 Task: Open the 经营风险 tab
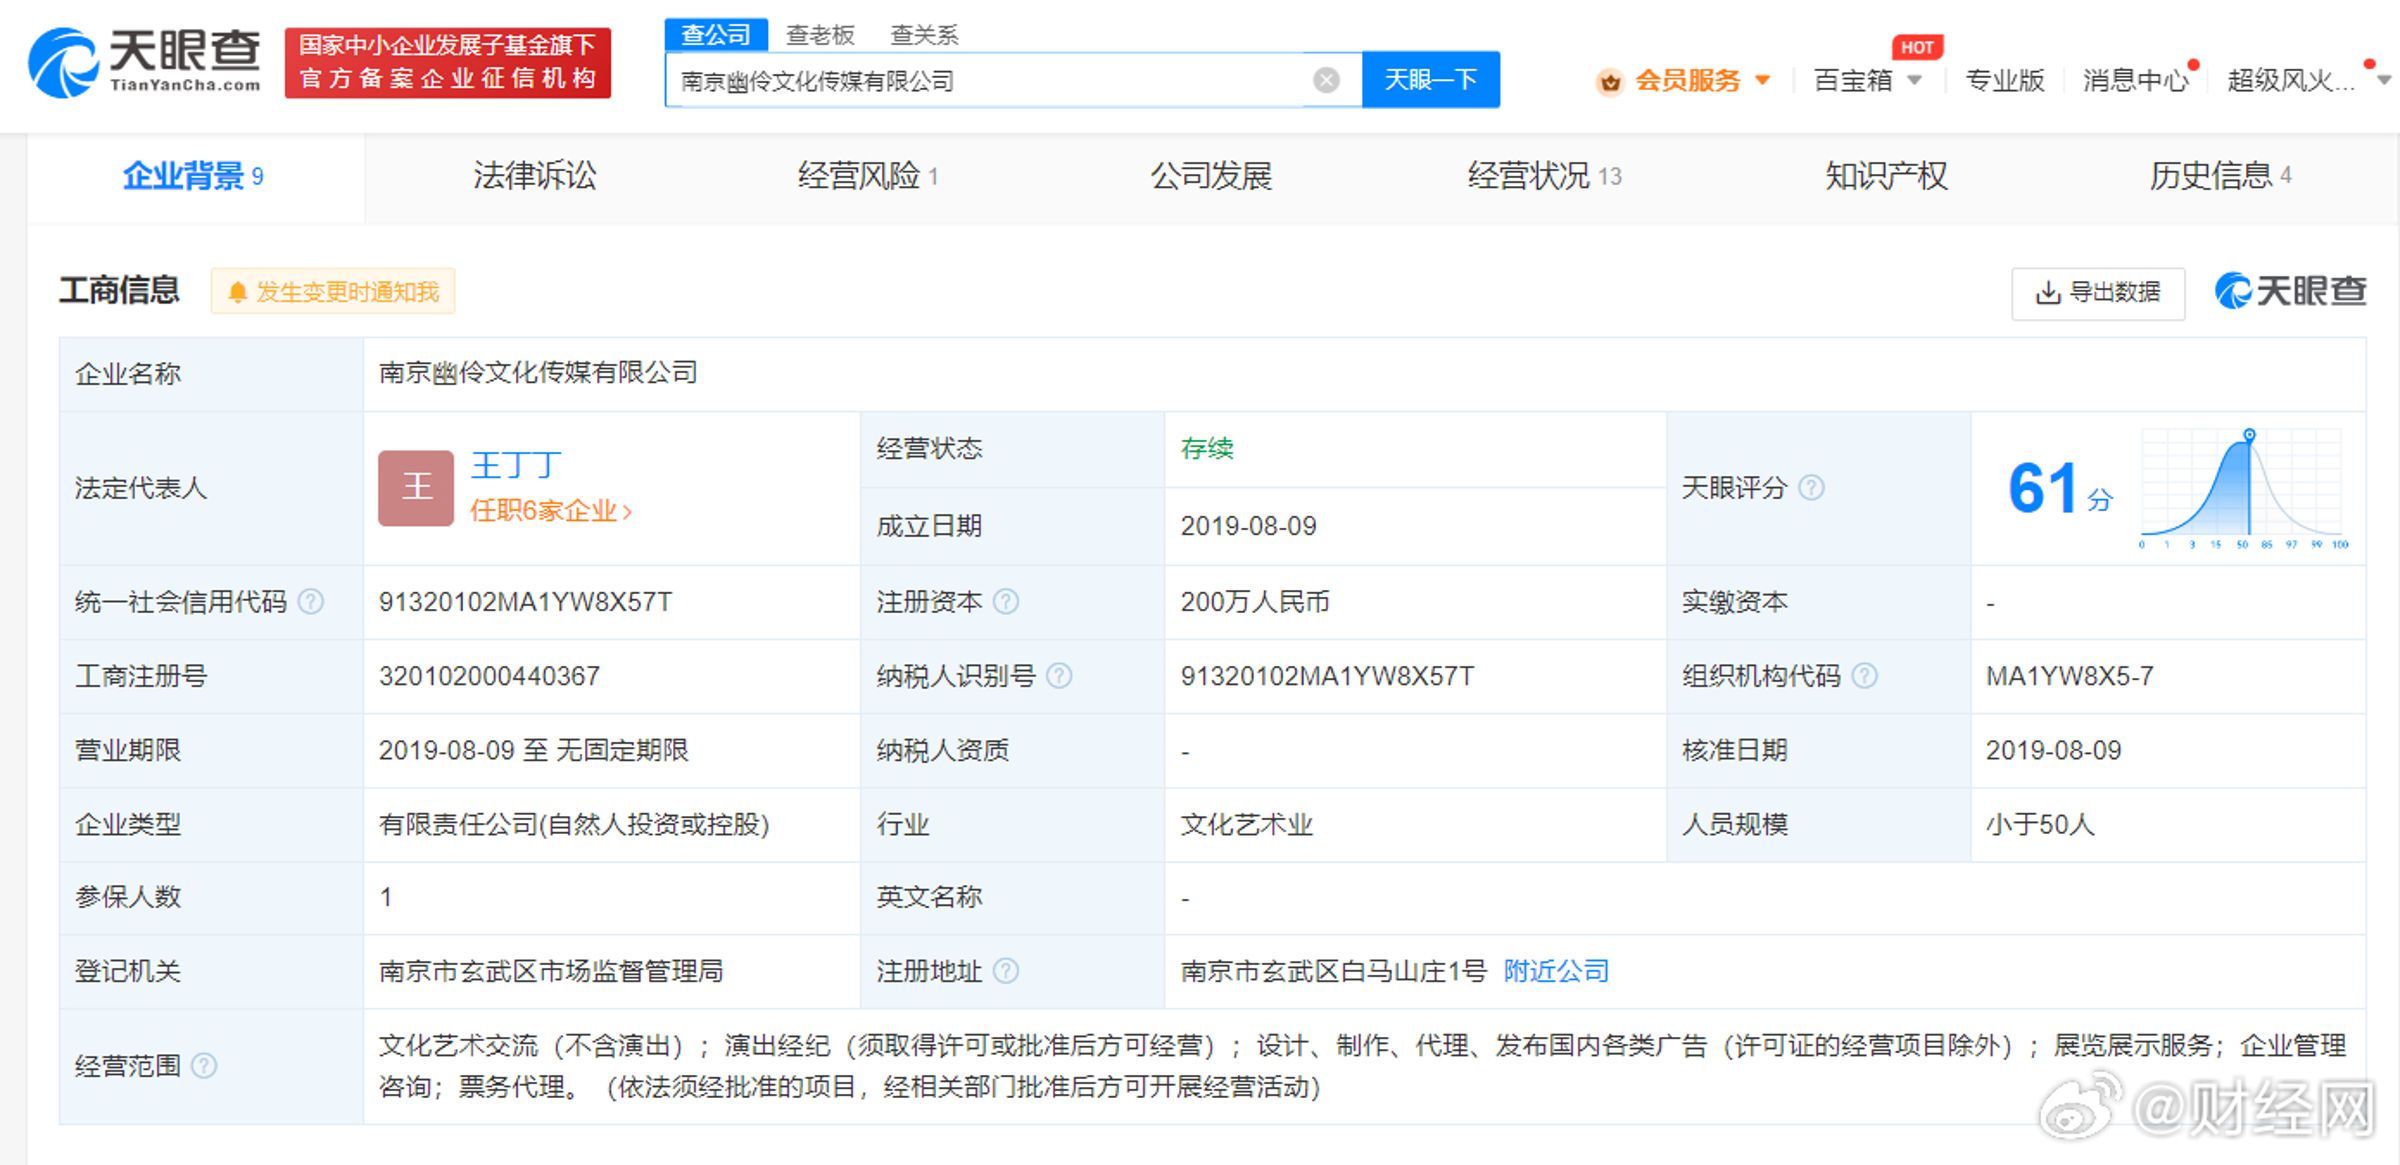click(x=868, y=176)
